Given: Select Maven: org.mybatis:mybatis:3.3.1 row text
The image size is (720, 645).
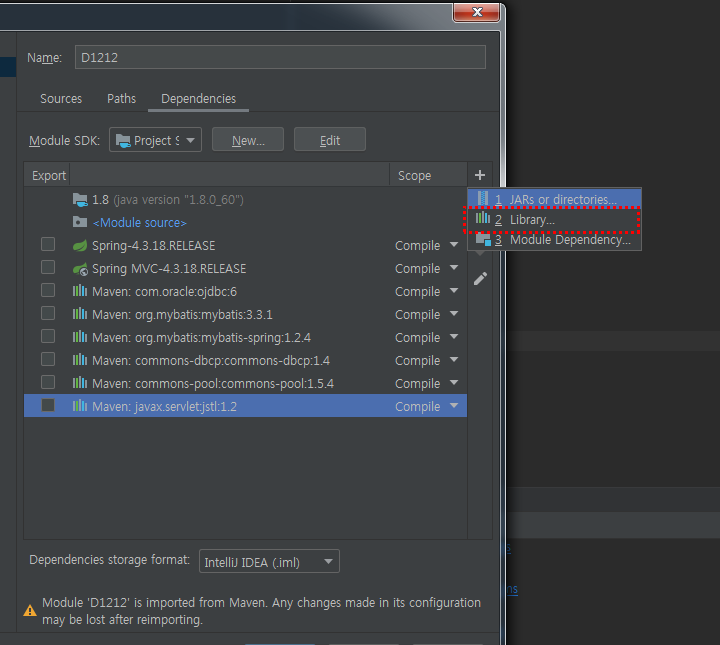Looking at the screenshot, I should click(182, 314).
